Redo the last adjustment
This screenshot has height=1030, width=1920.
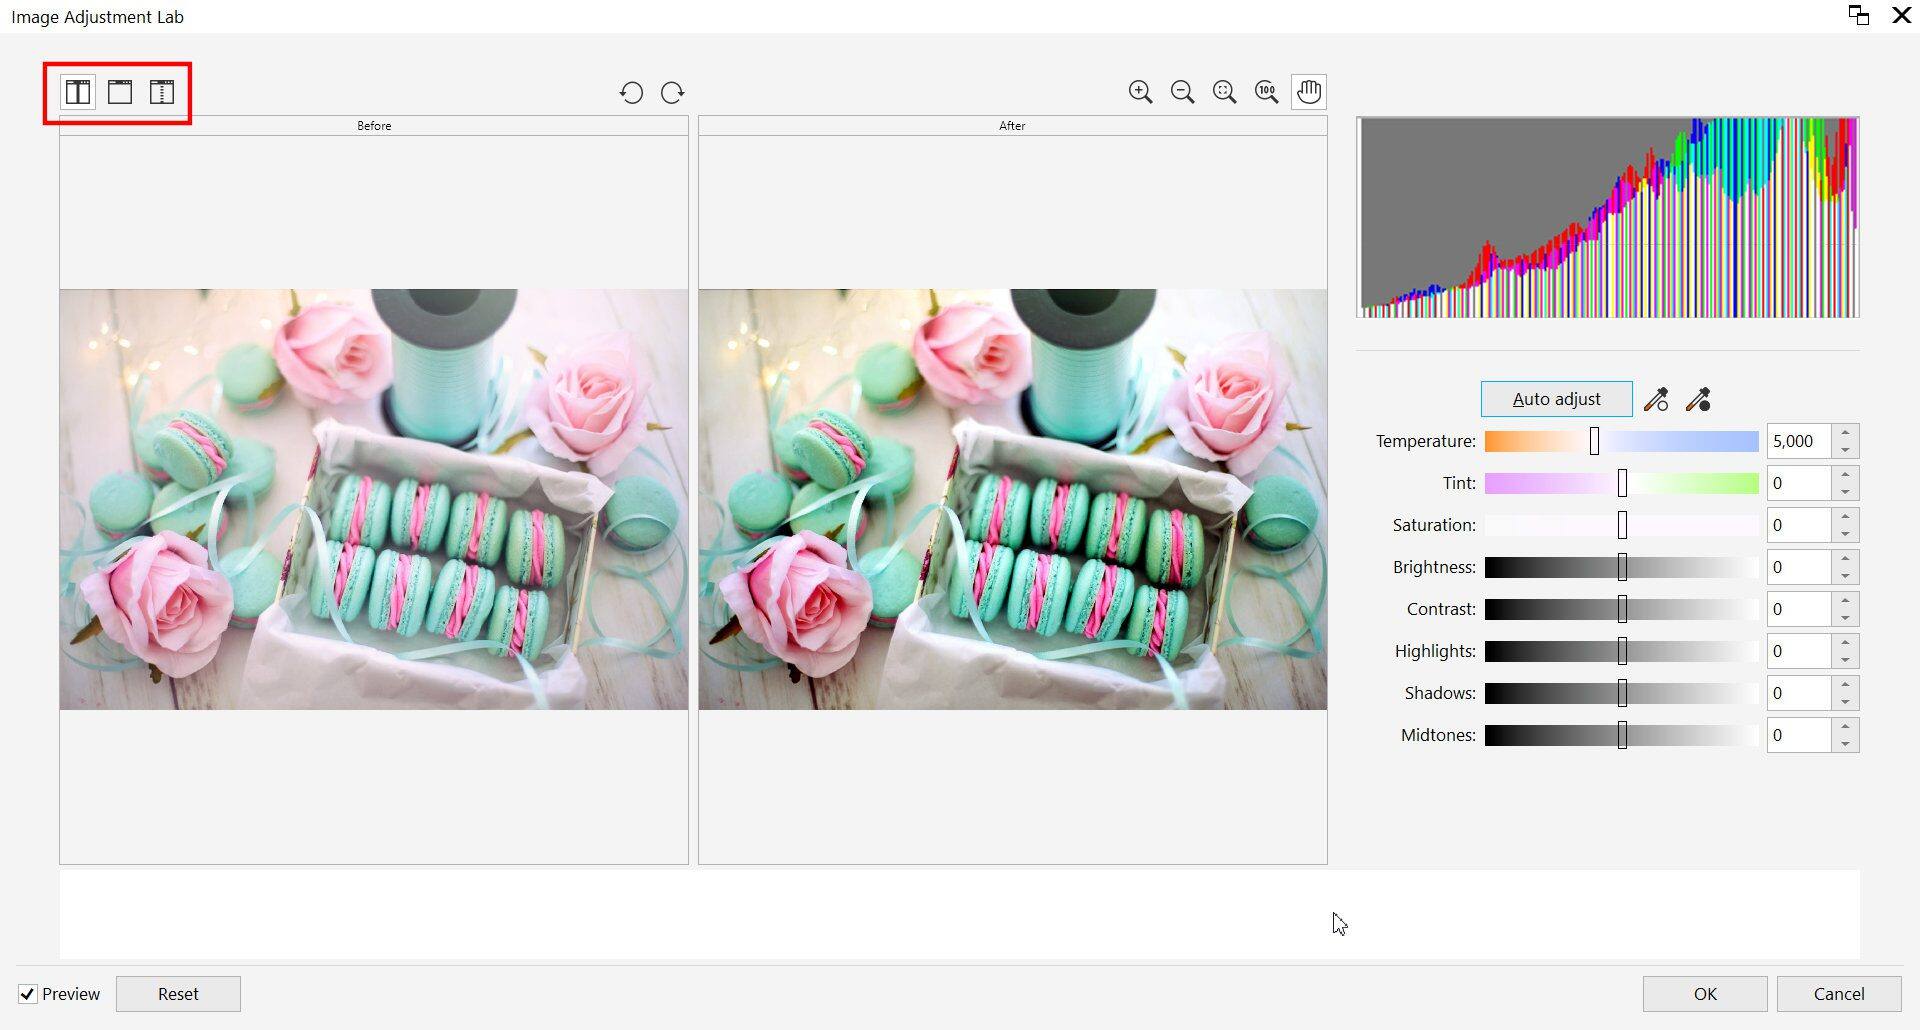point(672,92)
